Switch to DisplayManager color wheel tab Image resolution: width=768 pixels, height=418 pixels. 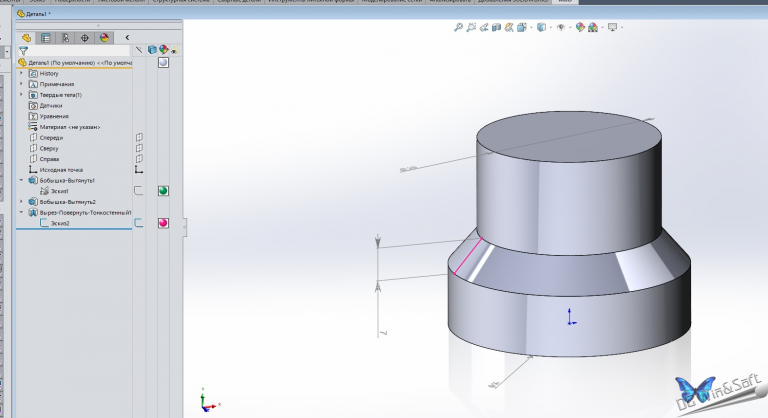(x=104, y=38)
